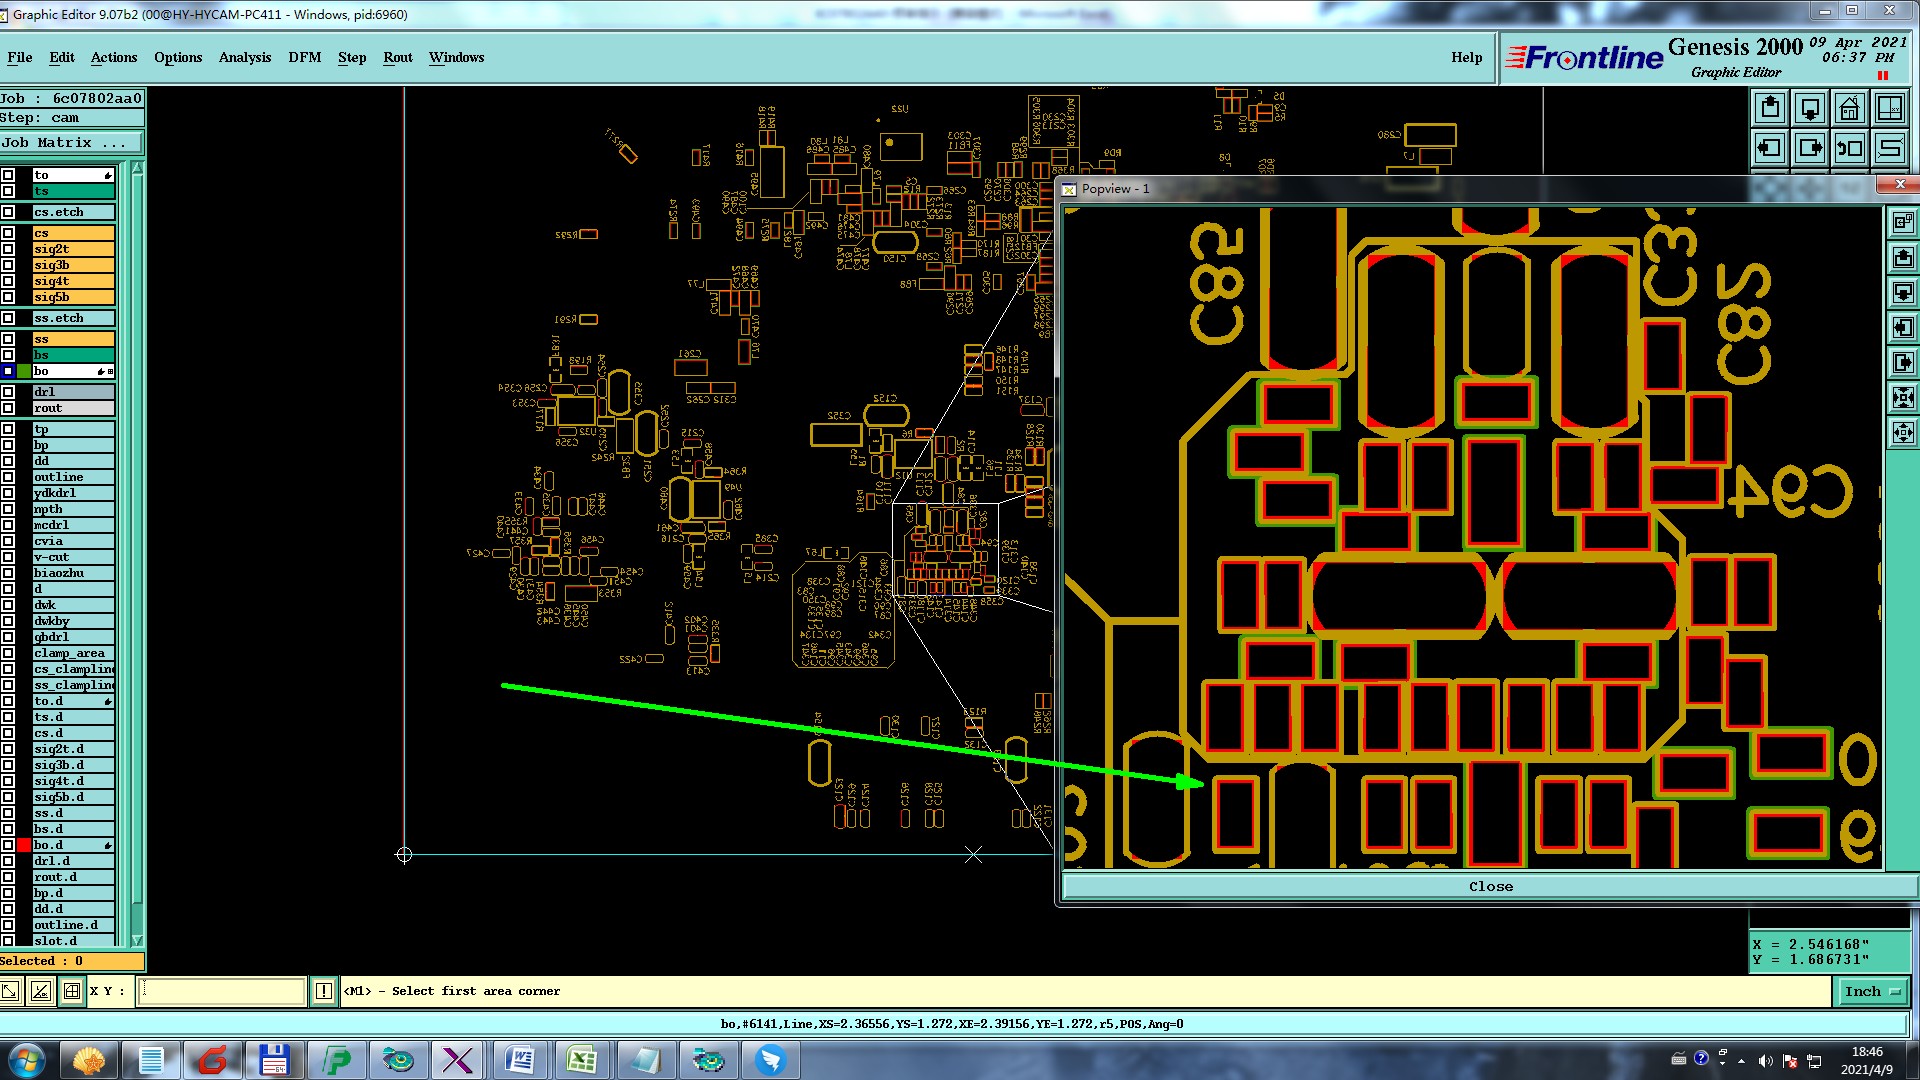Open the Actions menu
This screenshot has width=1920, height=1080.
[114, 57]
